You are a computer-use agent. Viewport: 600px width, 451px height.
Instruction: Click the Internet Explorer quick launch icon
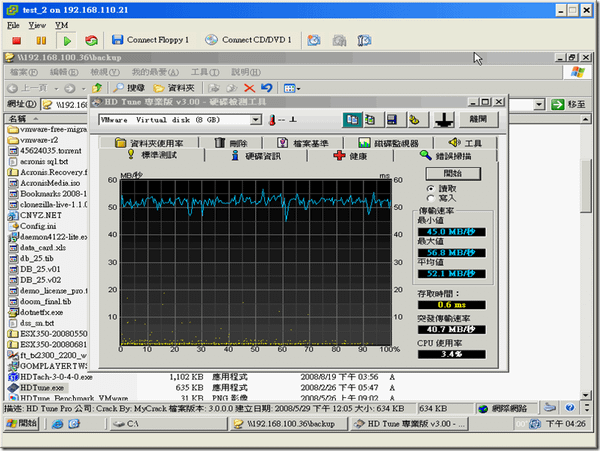tap(57, 424)
